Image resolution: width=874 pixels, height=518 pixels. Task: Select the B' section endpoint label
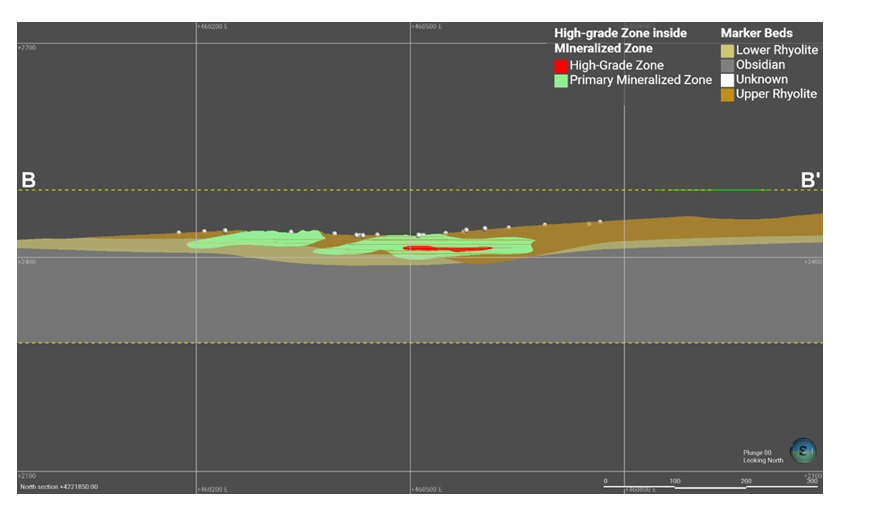(x=810, y=180)
